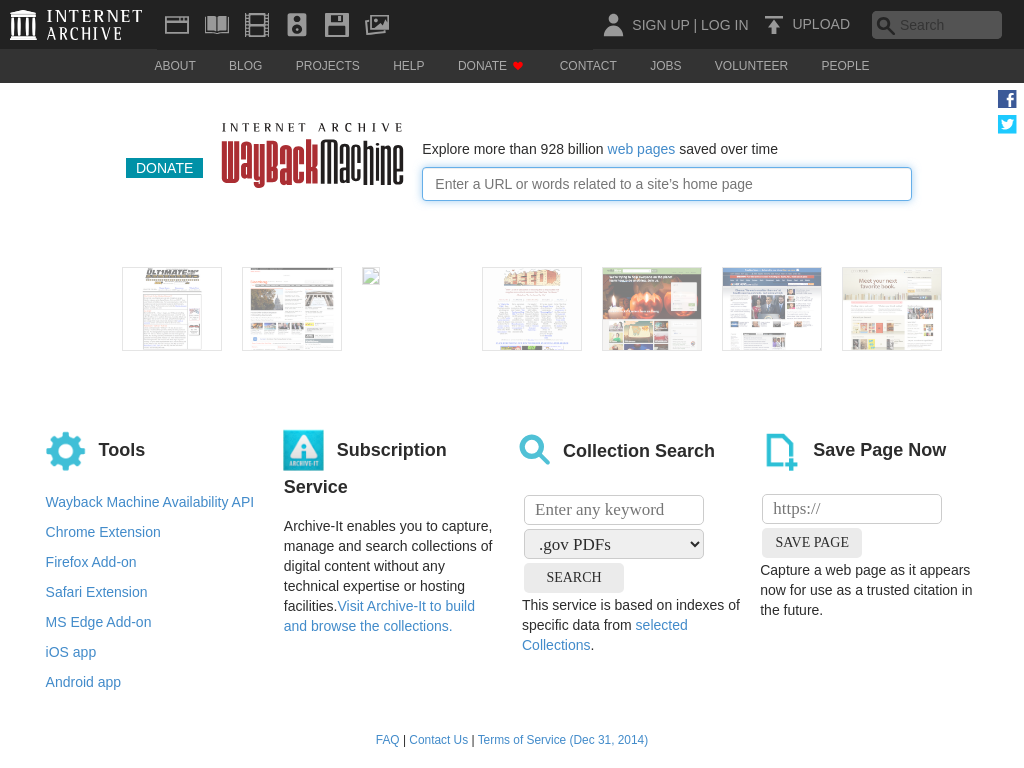Click the red heart beside Donate
Viewport: 1024px width, 768px height.
point(518,66)
